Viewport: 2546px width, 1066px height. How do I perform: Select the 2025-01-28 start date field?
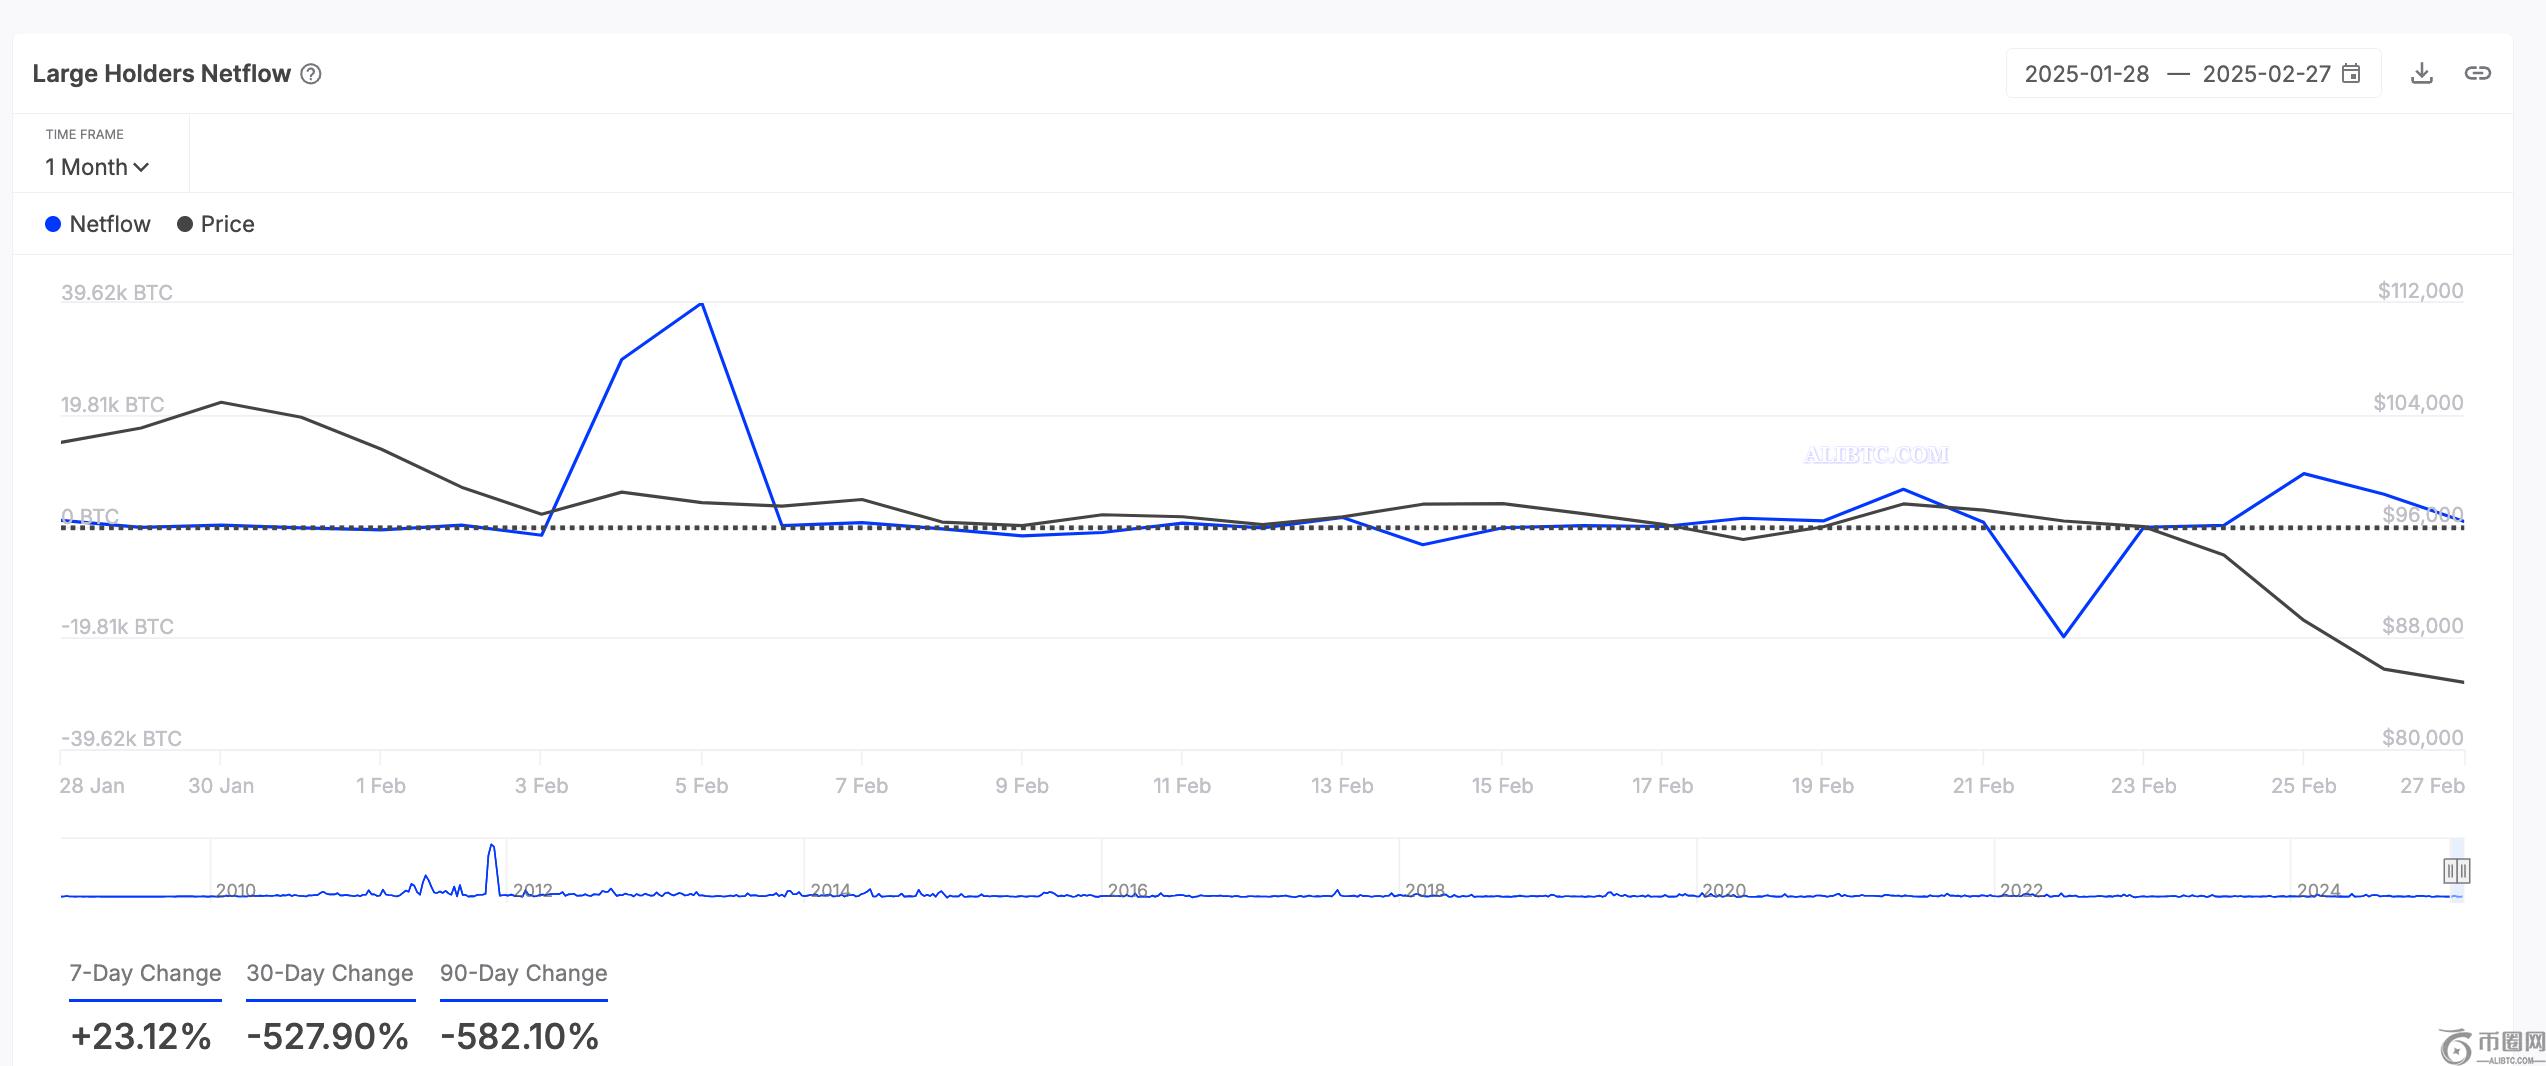[2086, 74]
